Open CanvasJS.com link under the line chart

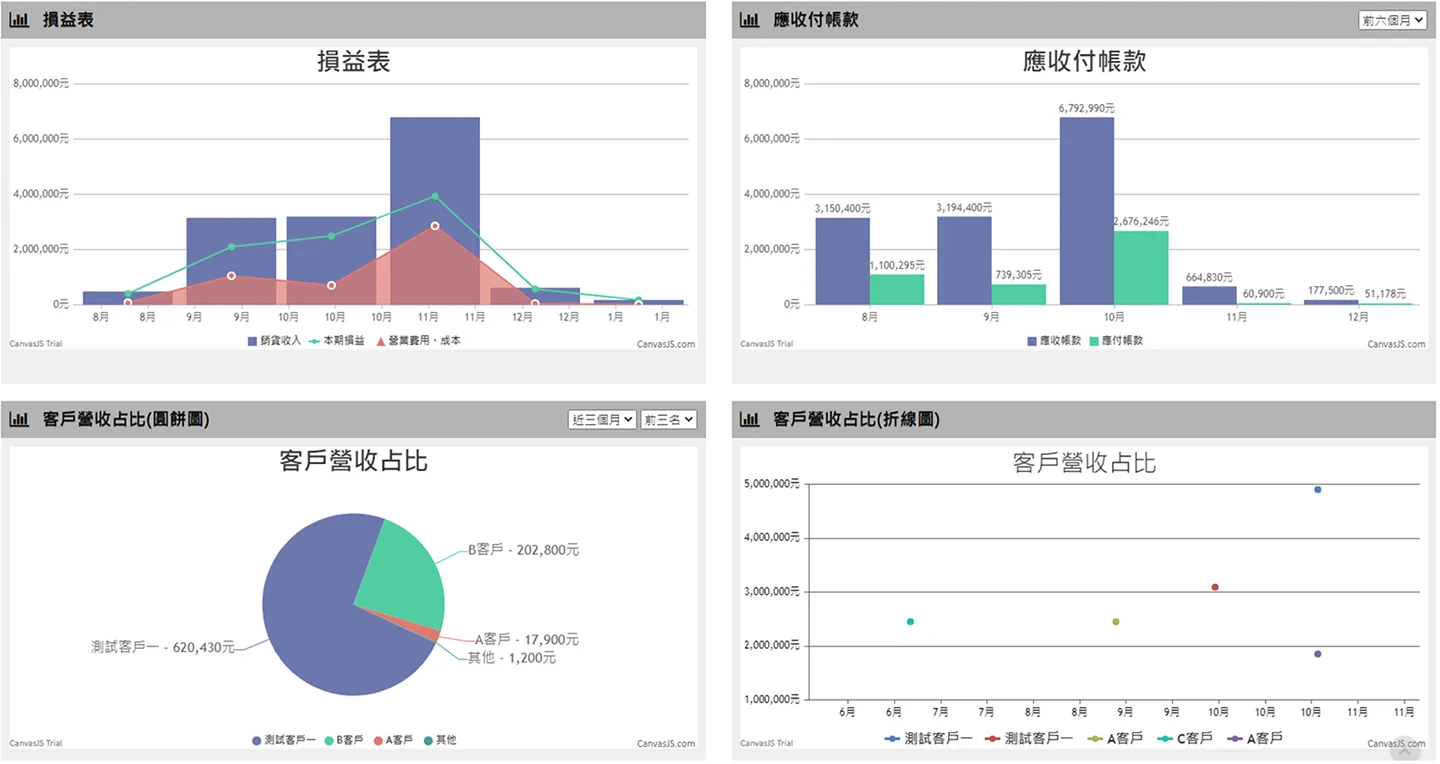tap(1396, 743)
